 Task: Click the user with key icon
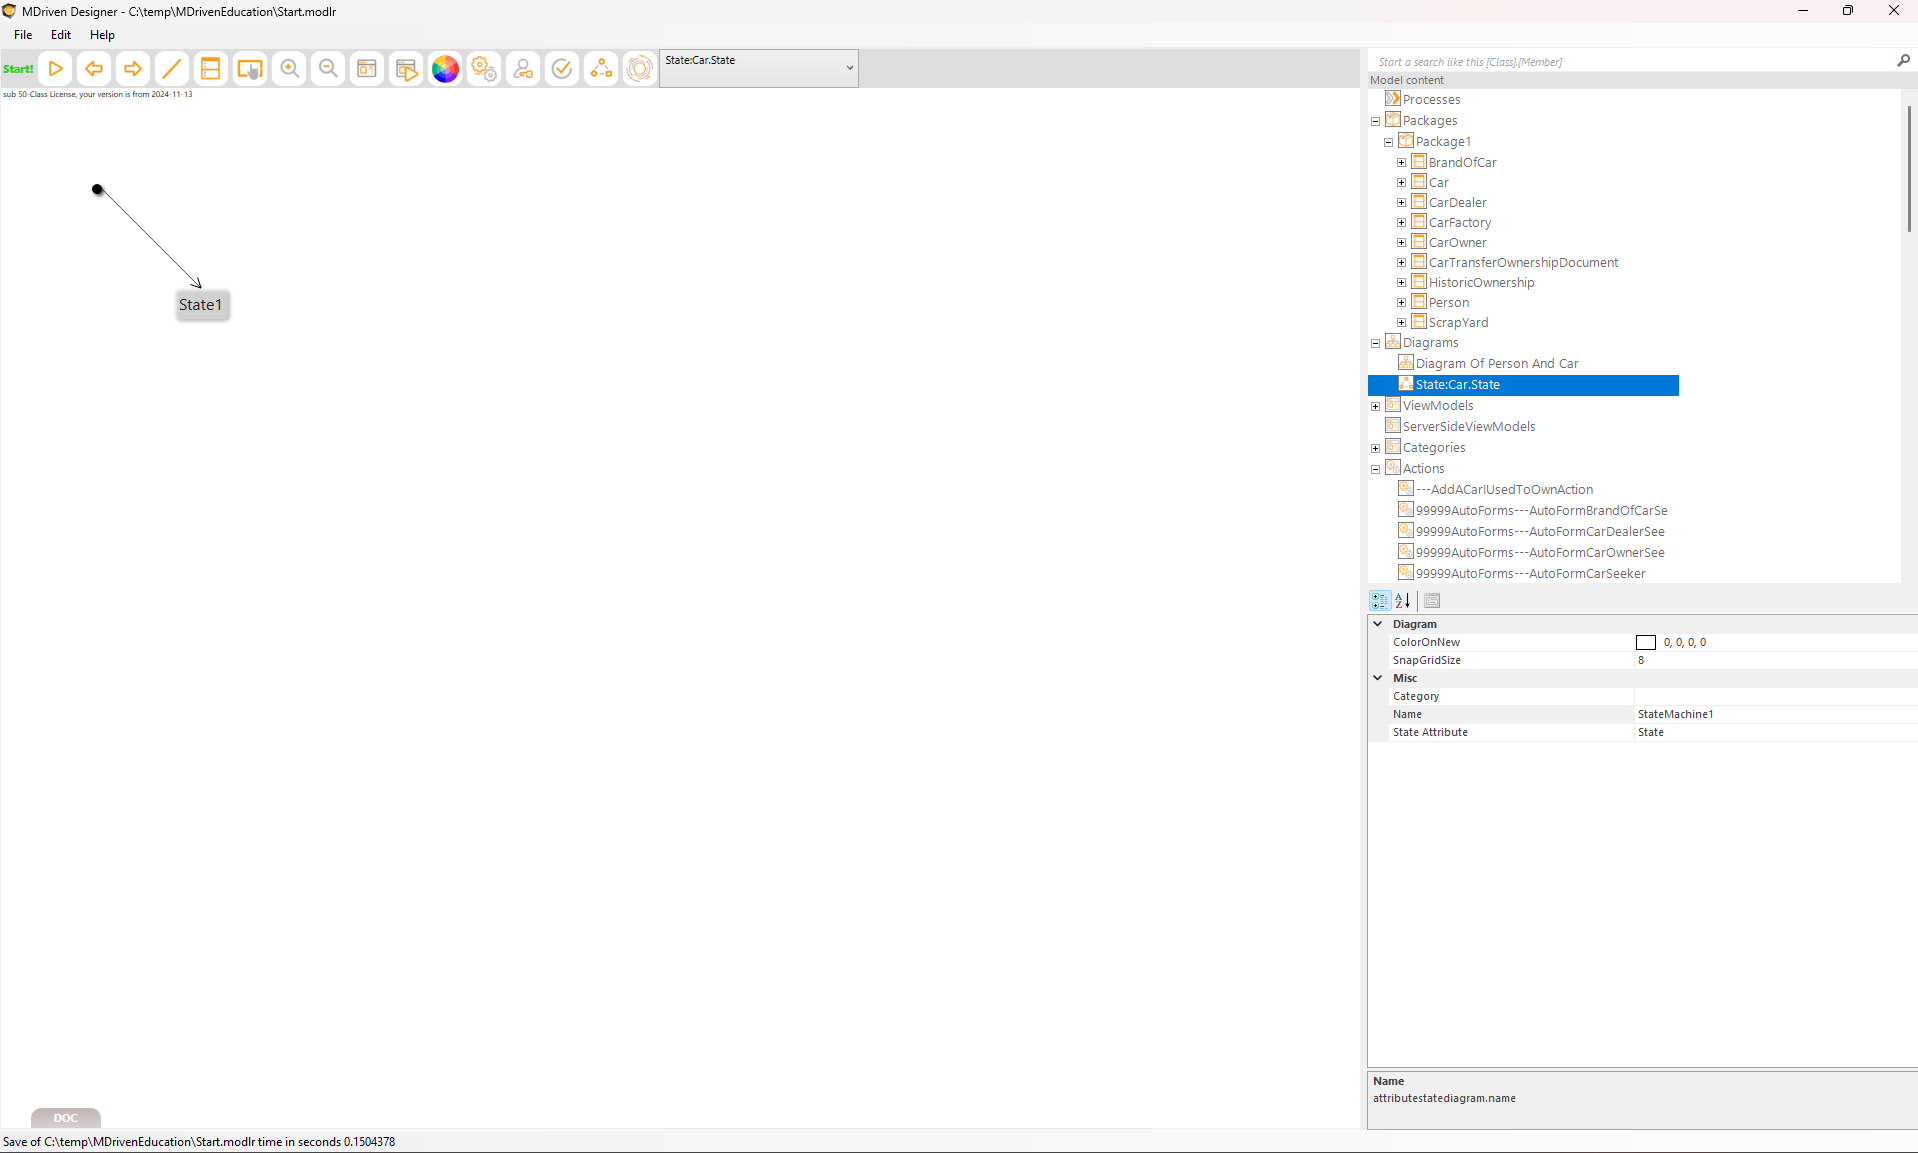(x=523, y=69)
